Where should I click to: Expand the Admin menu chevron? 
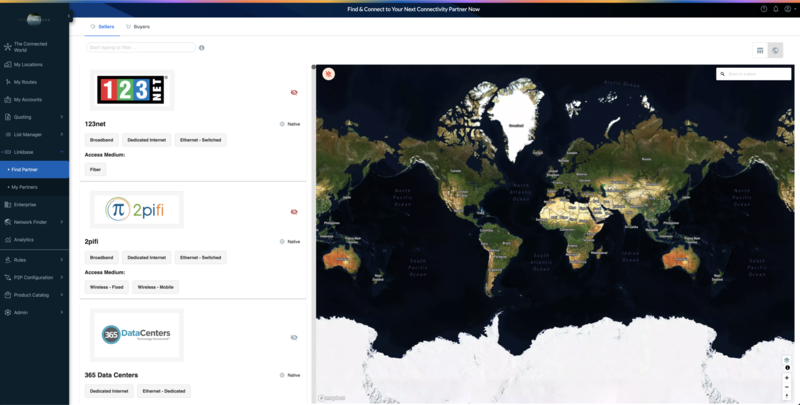click(62, 312)
